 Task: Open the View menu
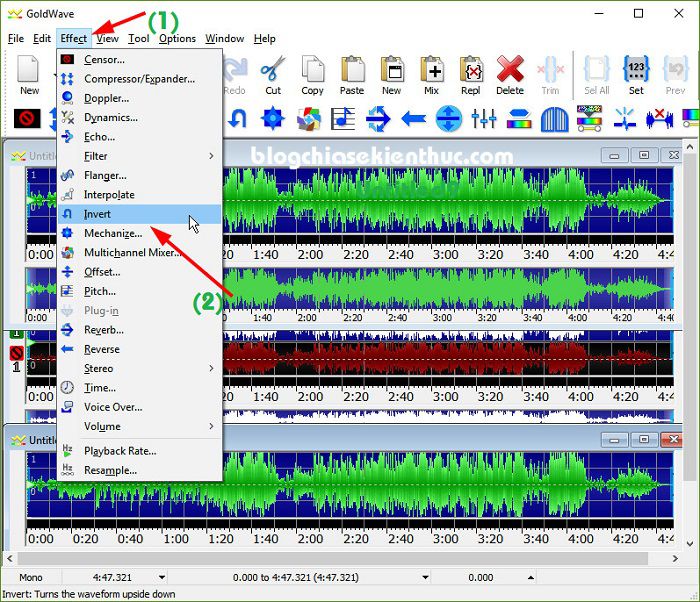[x=108, y=38]
